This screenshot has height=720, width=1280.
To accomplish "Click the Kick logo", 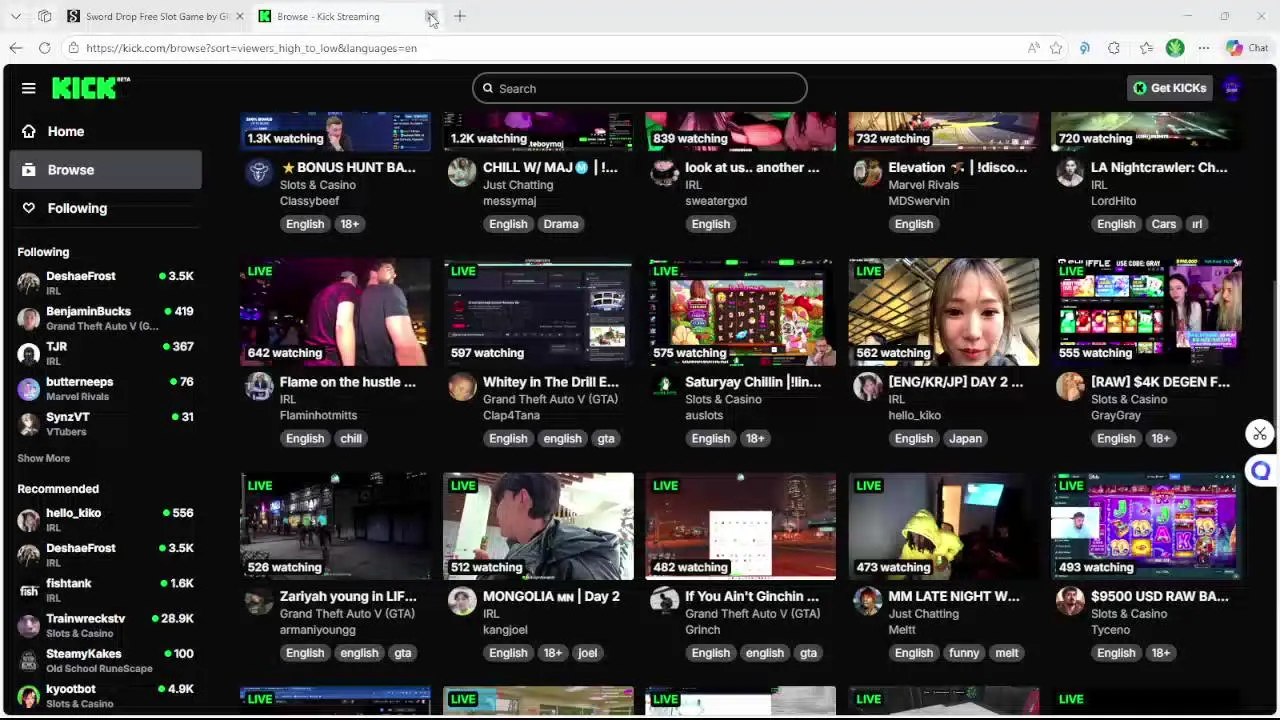I will pyautogui.click(x=90, y=88).
